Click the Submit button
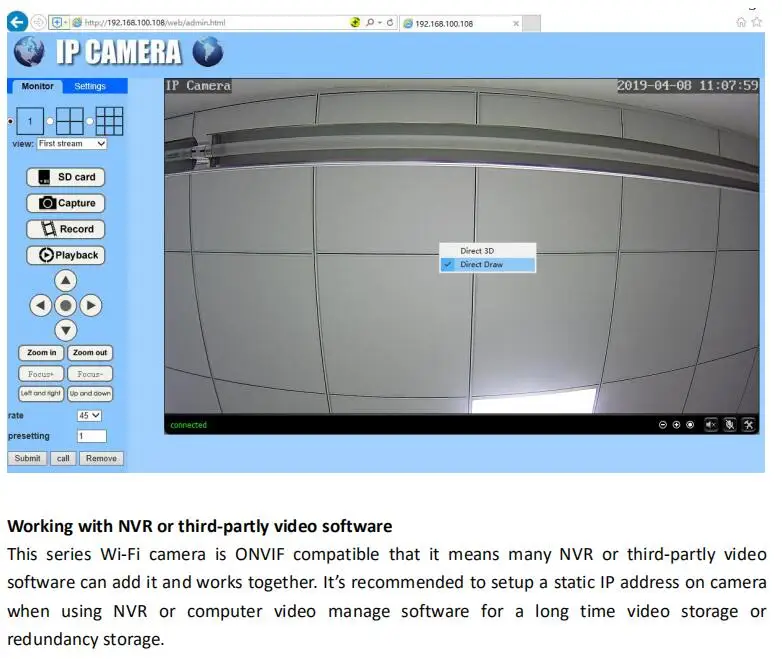The height and width of the screenshot is (659, 782). click(27, 458)
